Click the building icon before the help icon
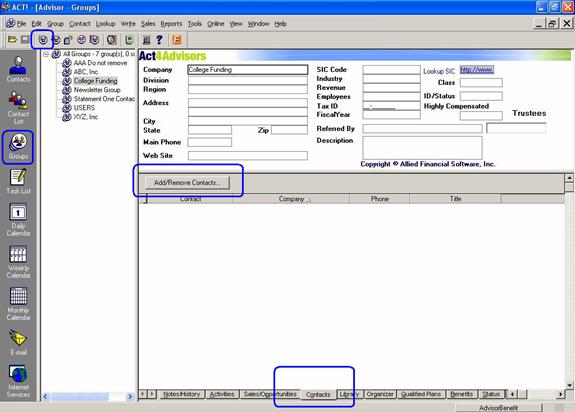The height and width of the screenshot is (412, 575). 146,40
